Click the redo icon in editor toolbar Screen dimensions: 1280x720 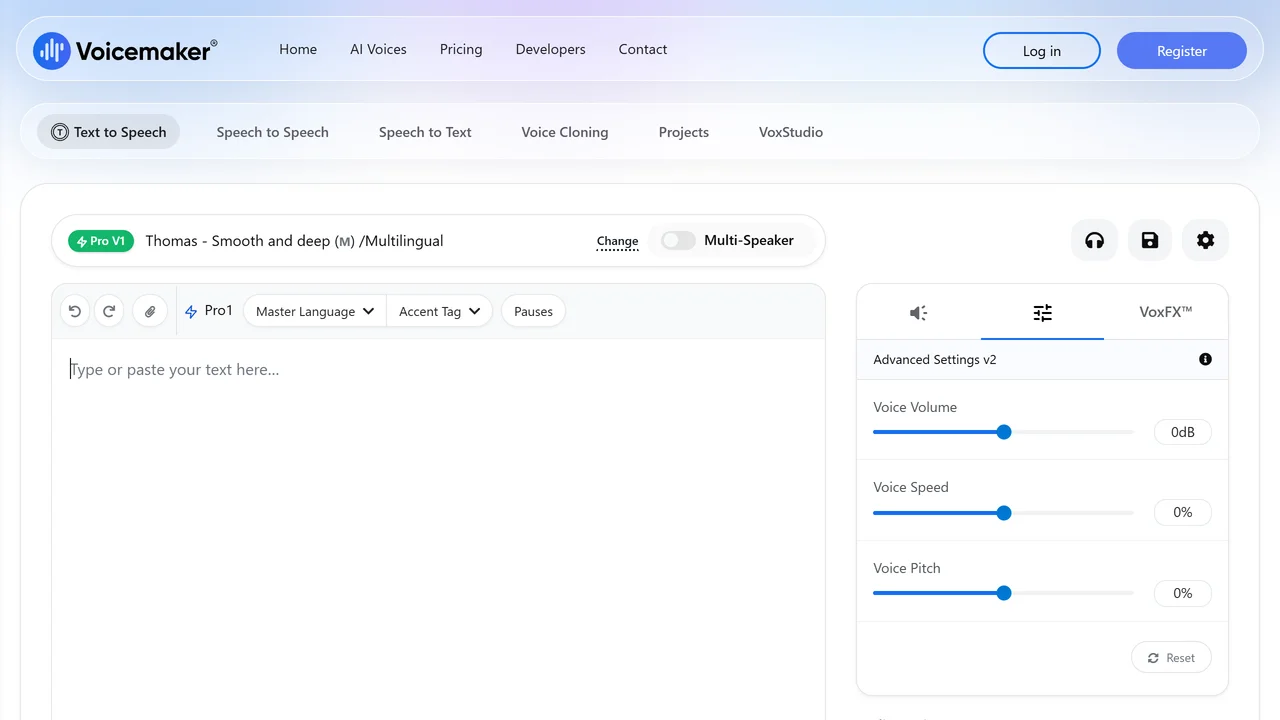tap(110, 311)
